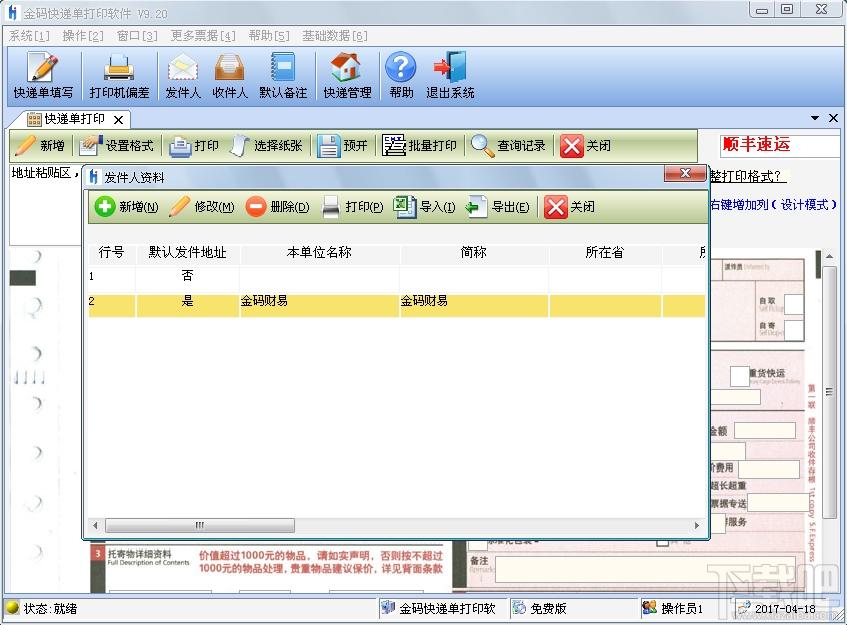Click the 右键增加列(设计模式) link
Screen dimensions: 847x625
pyautogui.click(x=773, y=205)
